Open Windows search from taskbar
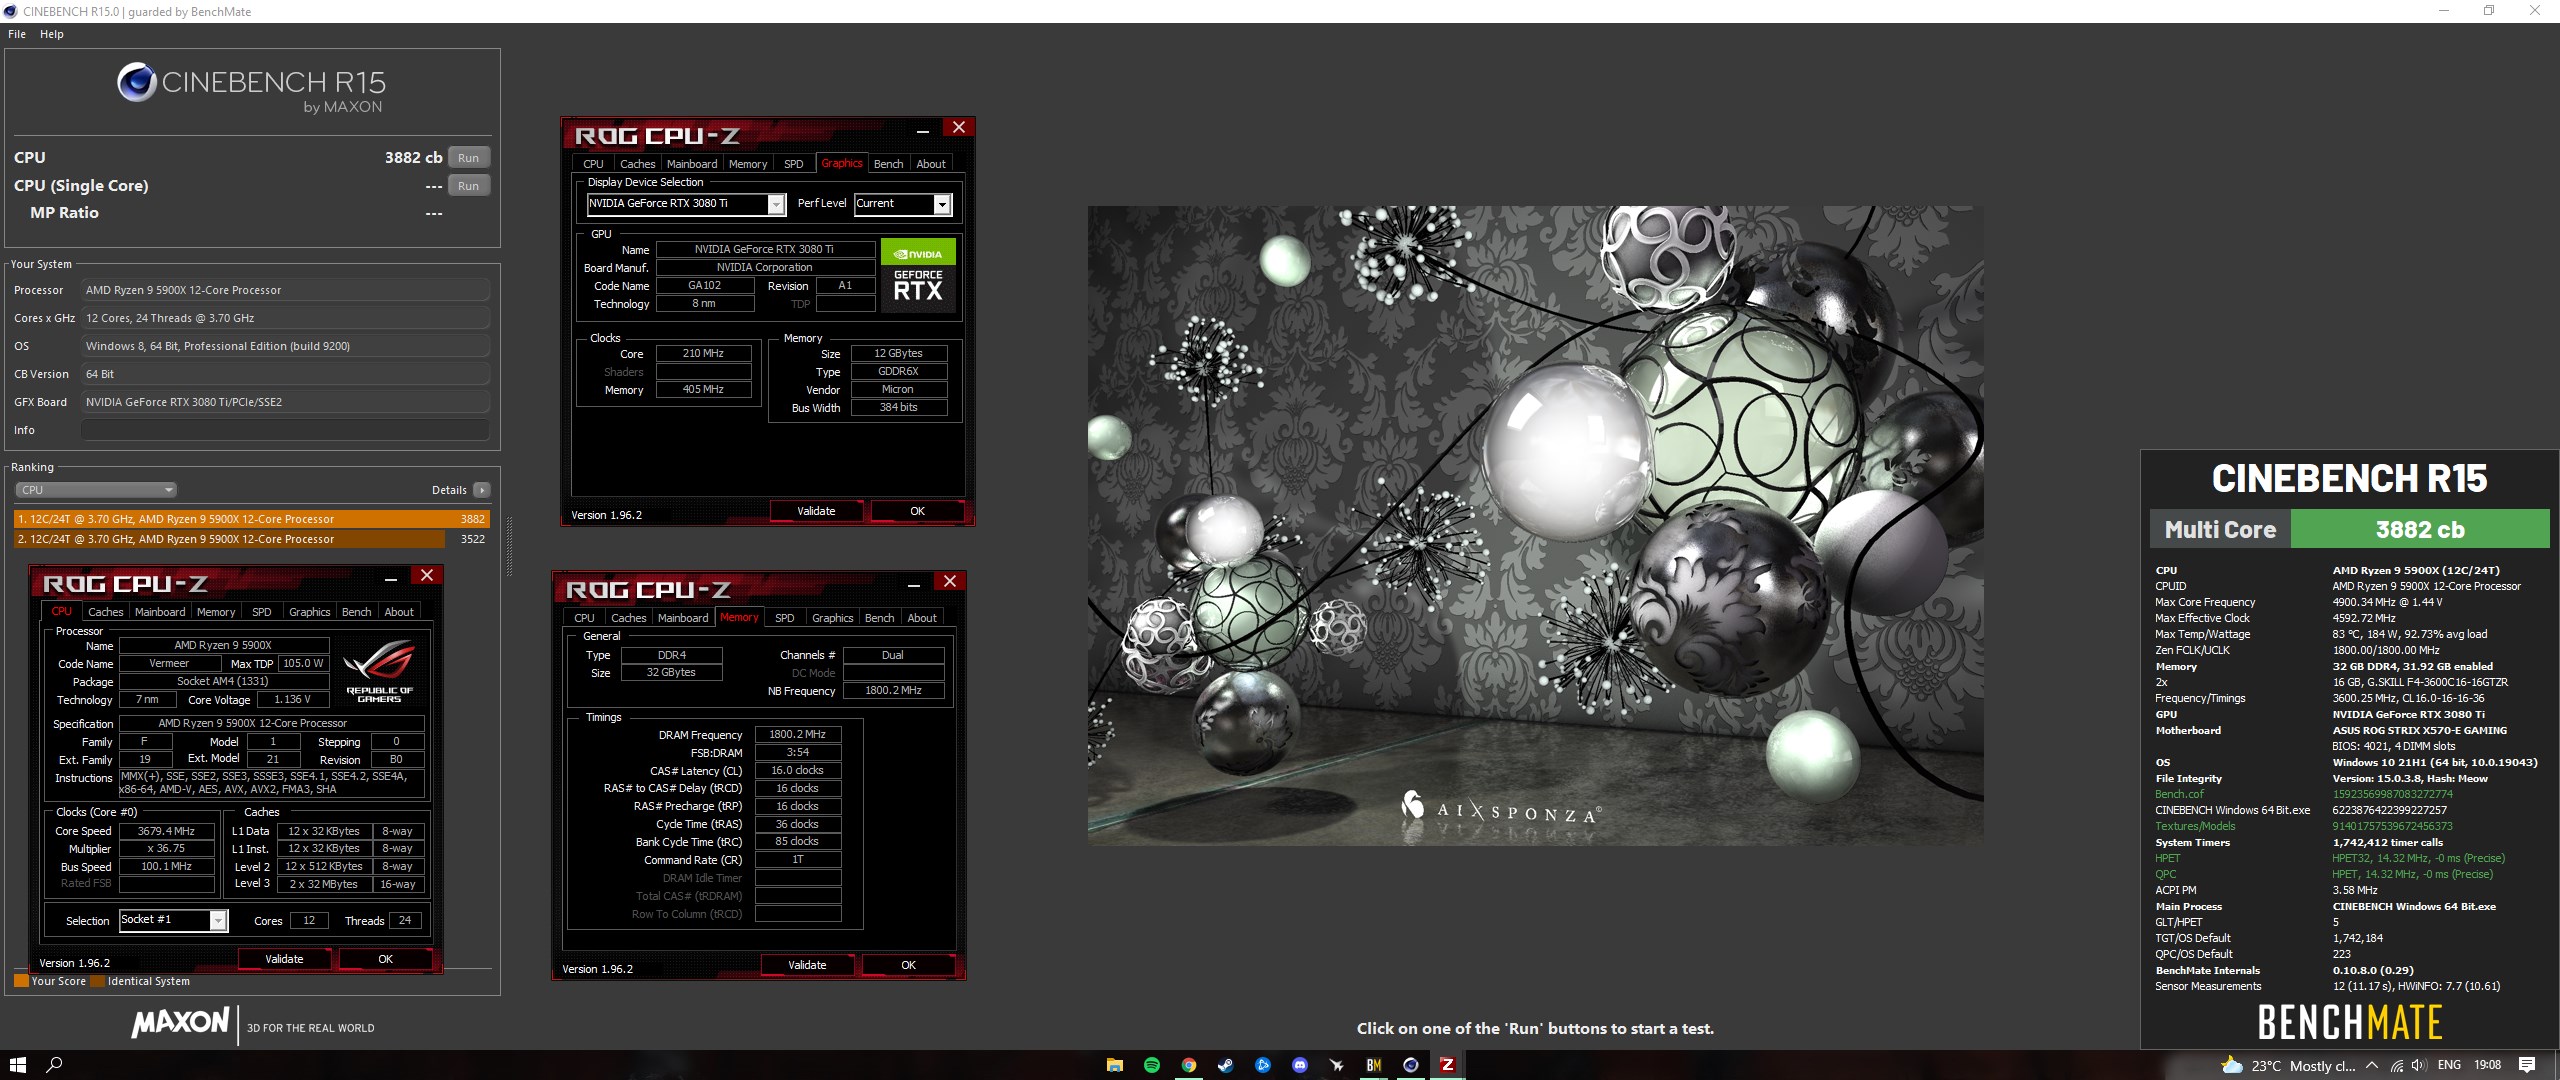Image resolution: width=2560 pixels, height=1080 pixels. (55, 1065)
